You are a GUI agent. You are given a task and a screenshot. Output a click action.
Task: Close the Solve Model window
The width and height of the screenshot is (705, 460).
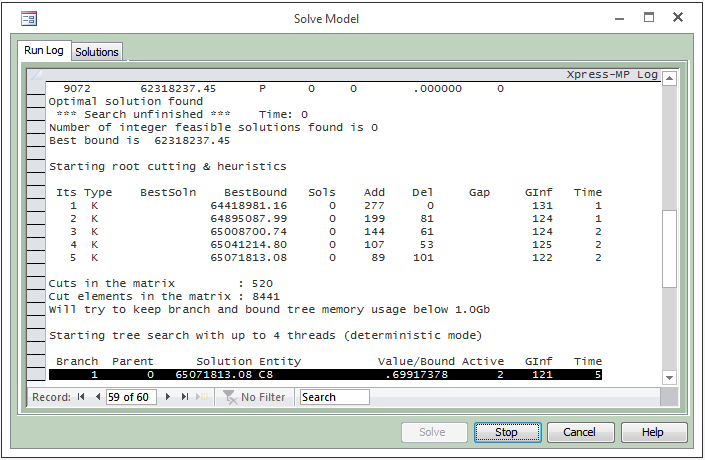pos(678,18)
